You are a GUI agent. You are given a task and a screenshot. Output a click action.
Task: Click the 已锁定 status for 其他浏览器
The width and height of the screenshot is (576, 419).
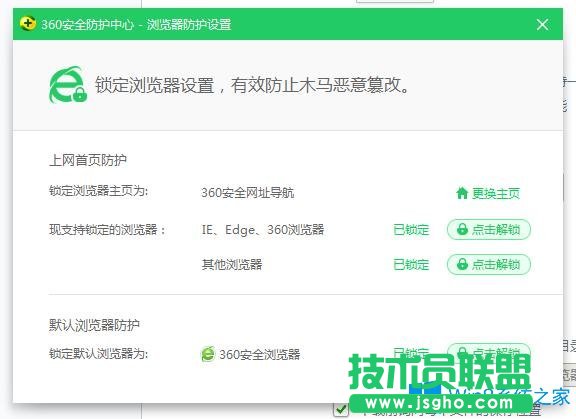411,264
